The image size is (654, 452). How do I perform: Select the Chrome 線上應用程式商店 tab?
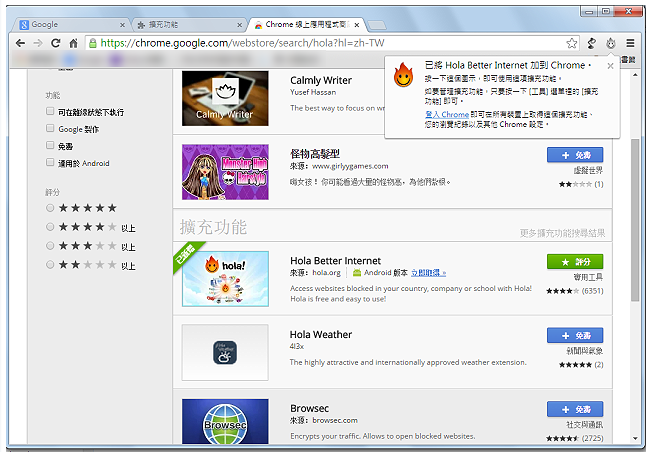(x=307, y=25)
